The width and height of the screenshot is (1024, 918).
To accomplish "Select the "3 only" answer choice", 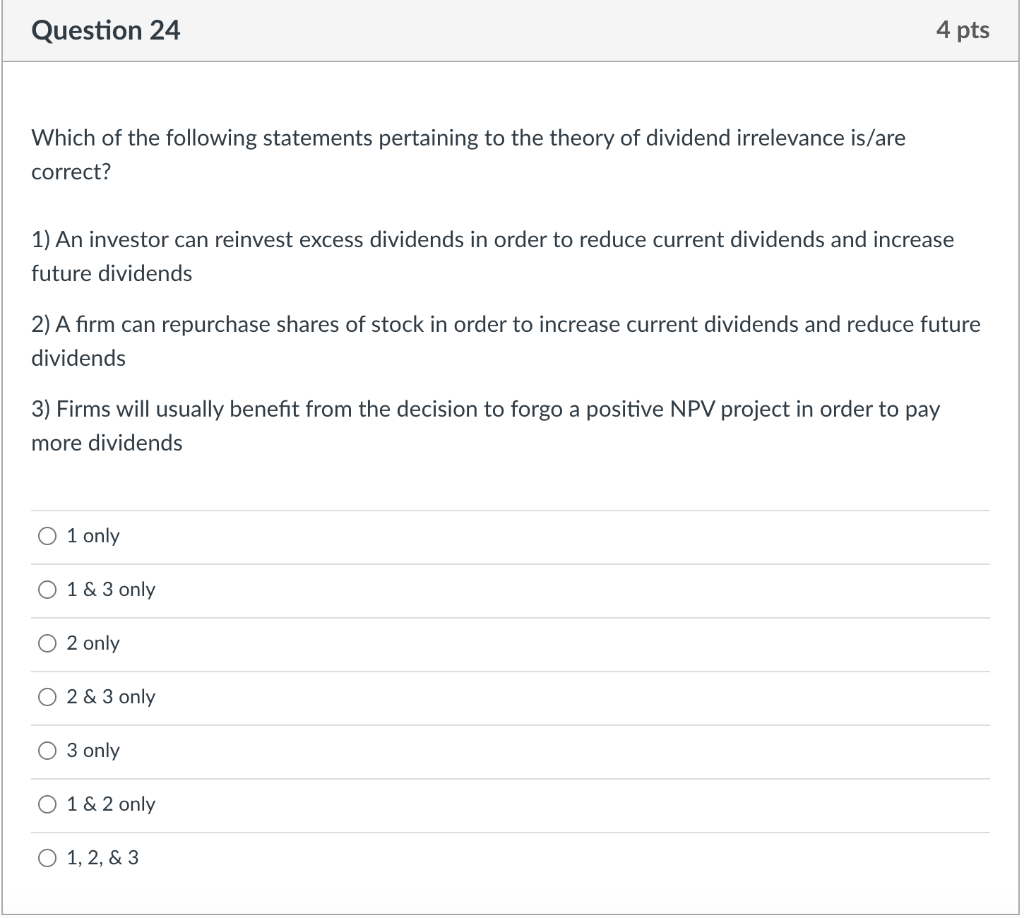I will (47, 751).
